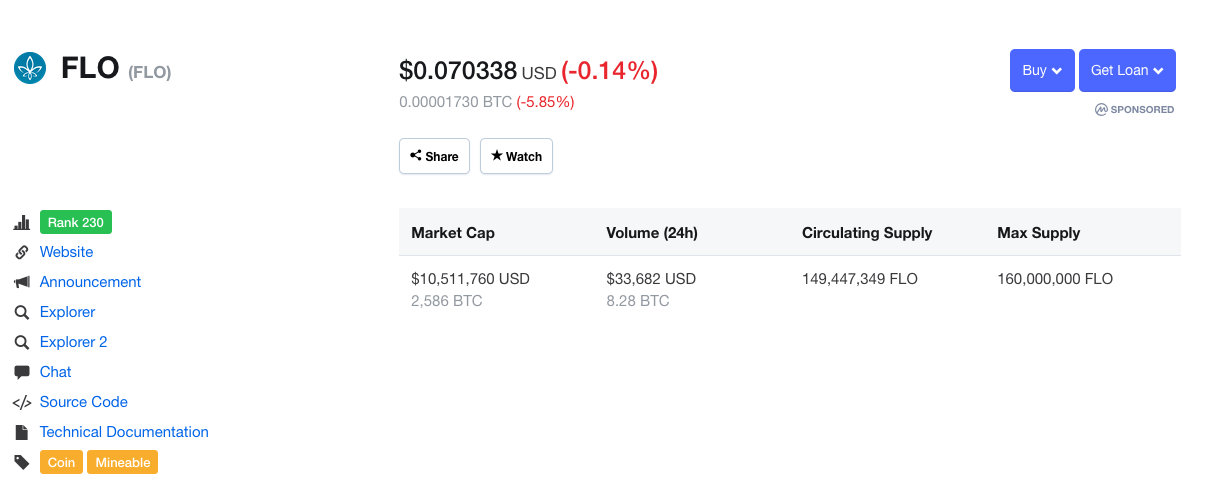Click the link icon beside Website
This screenshot has width=1211, height=499.
(x=21, y=253)
